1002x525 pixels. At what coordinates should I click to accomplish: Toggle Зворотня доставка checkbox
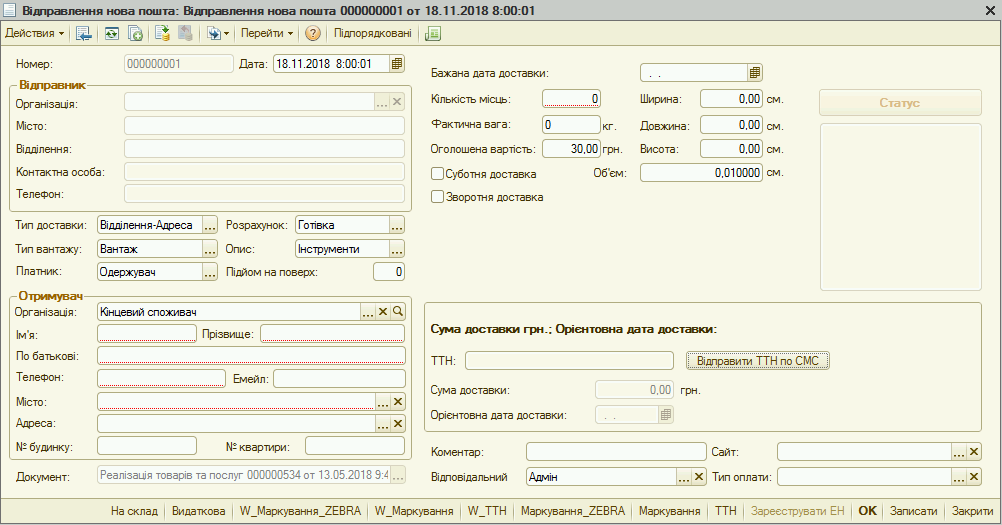click(x=437, y=197)
